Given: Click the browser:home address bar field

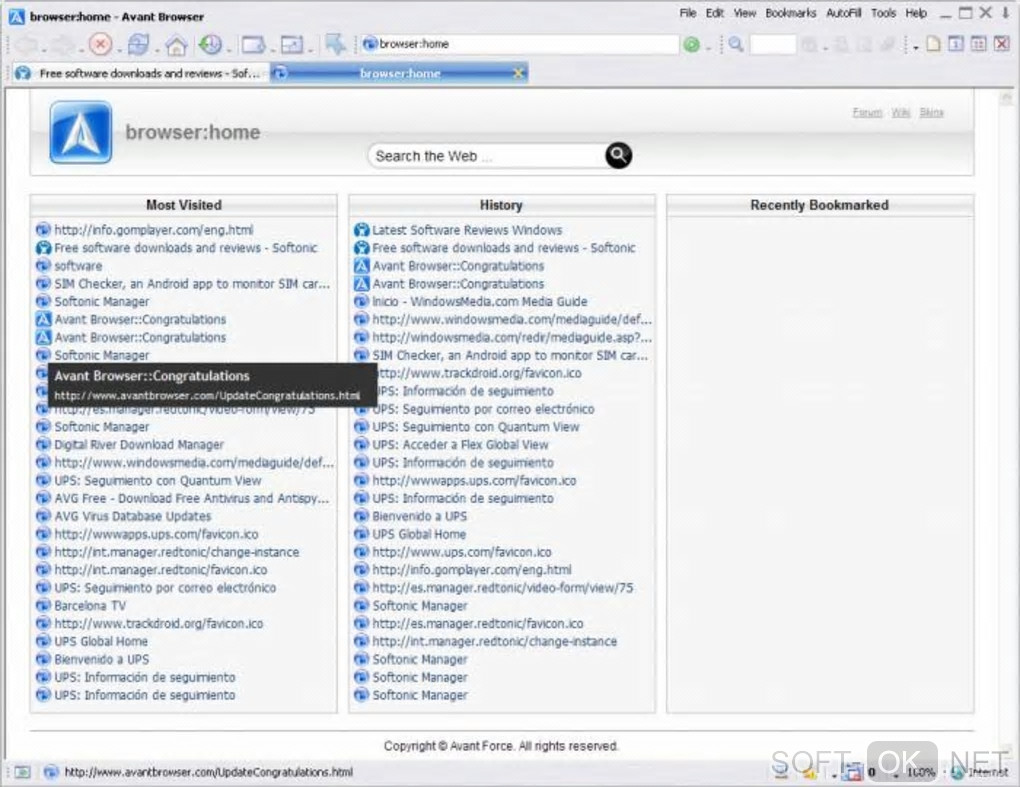Looking at the screenshot, I should [x=520, y=44].
